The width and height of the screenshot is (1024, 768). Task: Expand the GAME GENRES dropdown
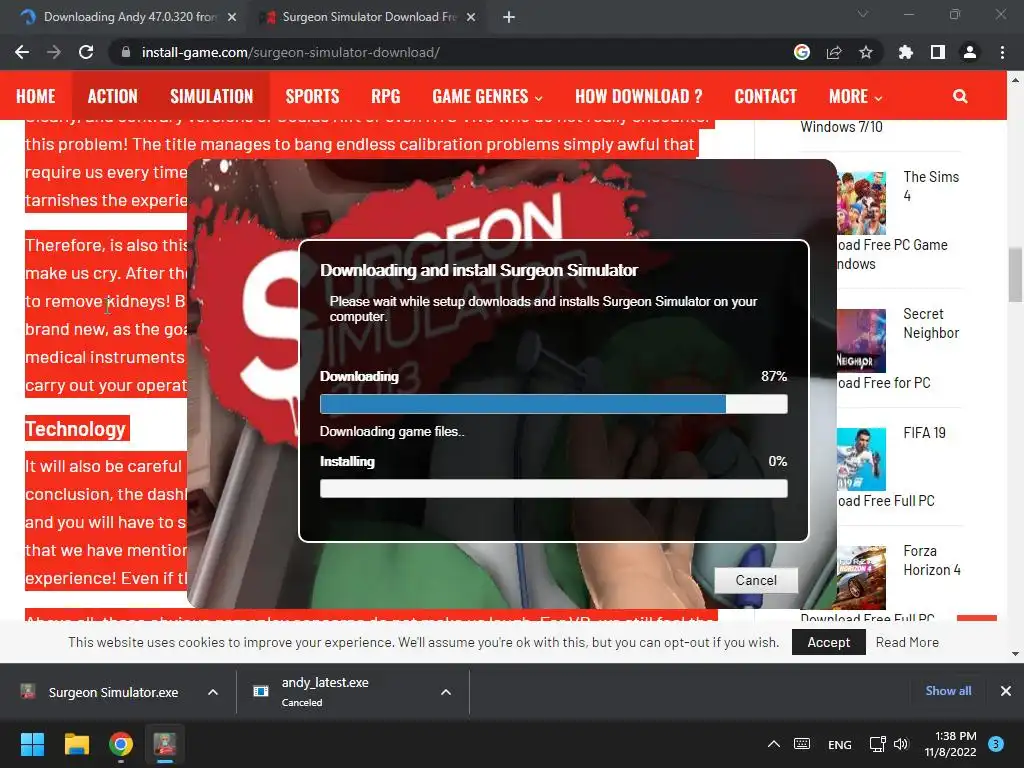coord(487,97)
